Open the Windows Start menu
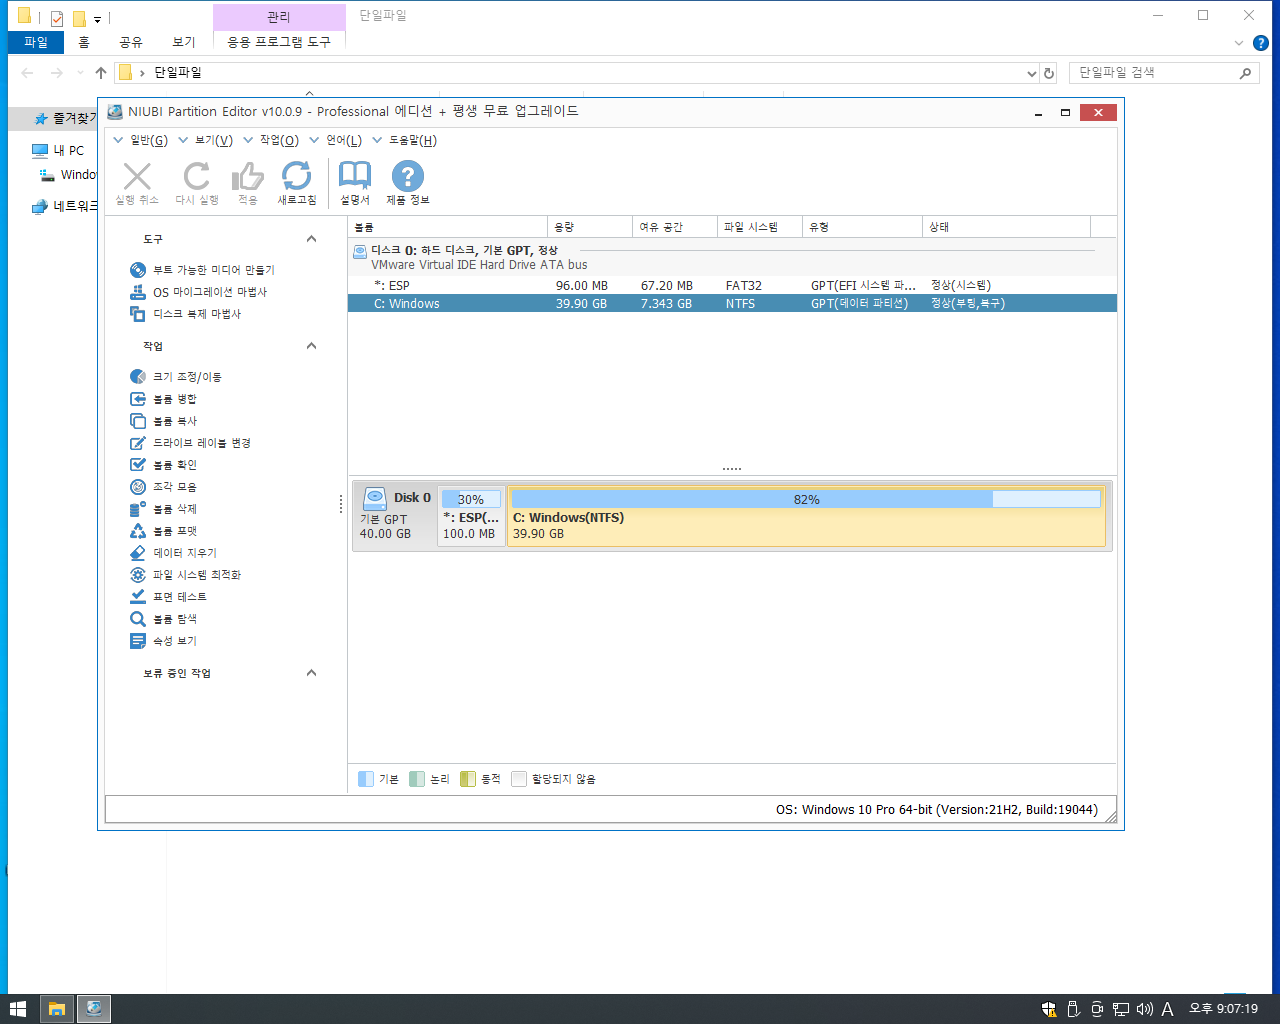Viewport: 1280px width, 1024px height. pyautogui.click(x=17, y=1009)
